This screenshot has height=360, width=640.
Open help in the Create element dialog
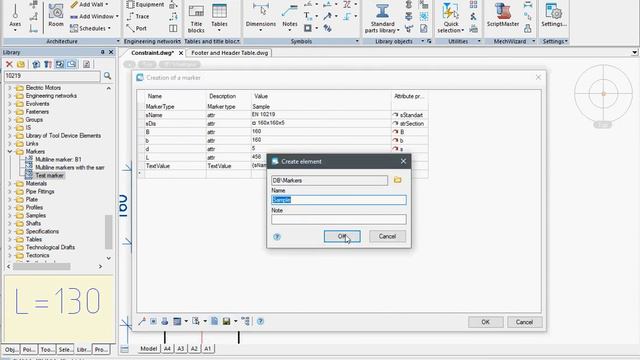click(x=277, y=237)
